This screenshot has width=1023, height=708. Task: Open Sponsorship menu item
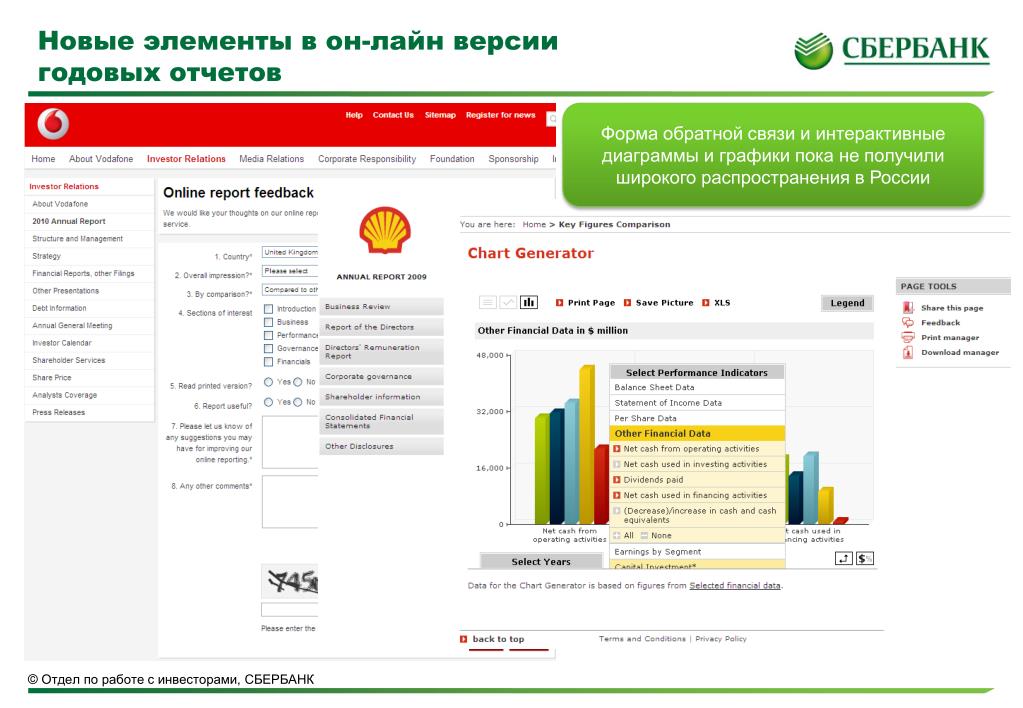(513, 159)
